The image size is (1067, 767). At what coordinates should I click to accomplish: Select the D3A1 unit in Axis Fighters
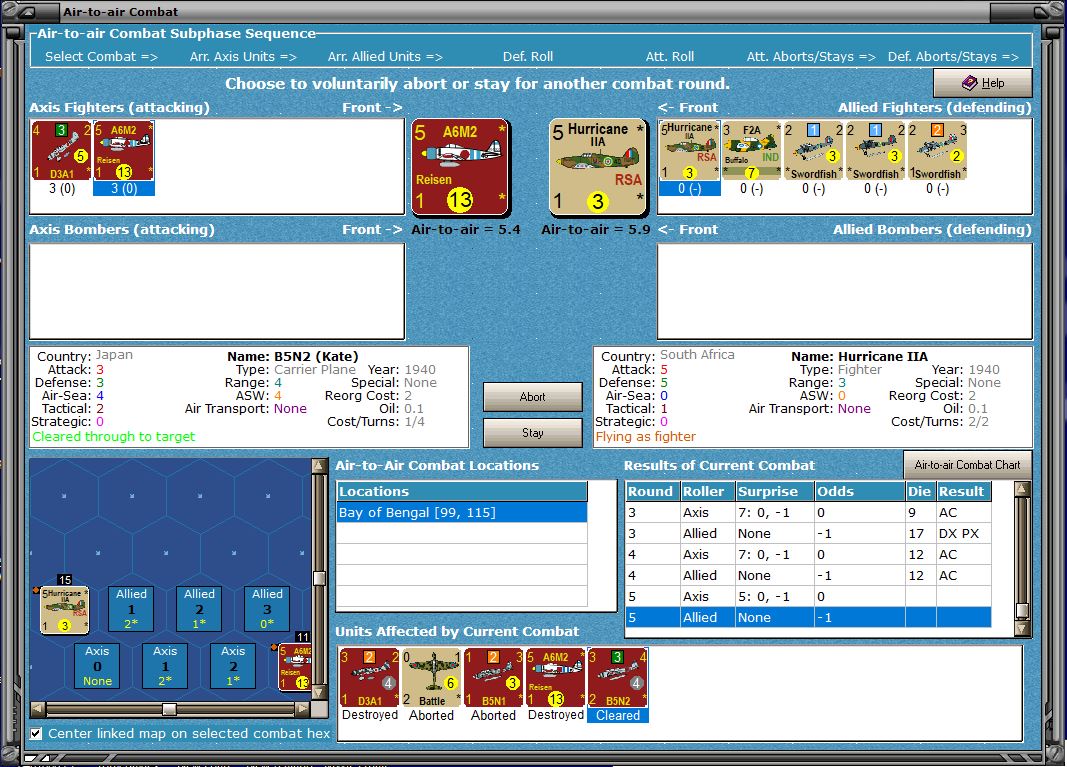[61, 150]
